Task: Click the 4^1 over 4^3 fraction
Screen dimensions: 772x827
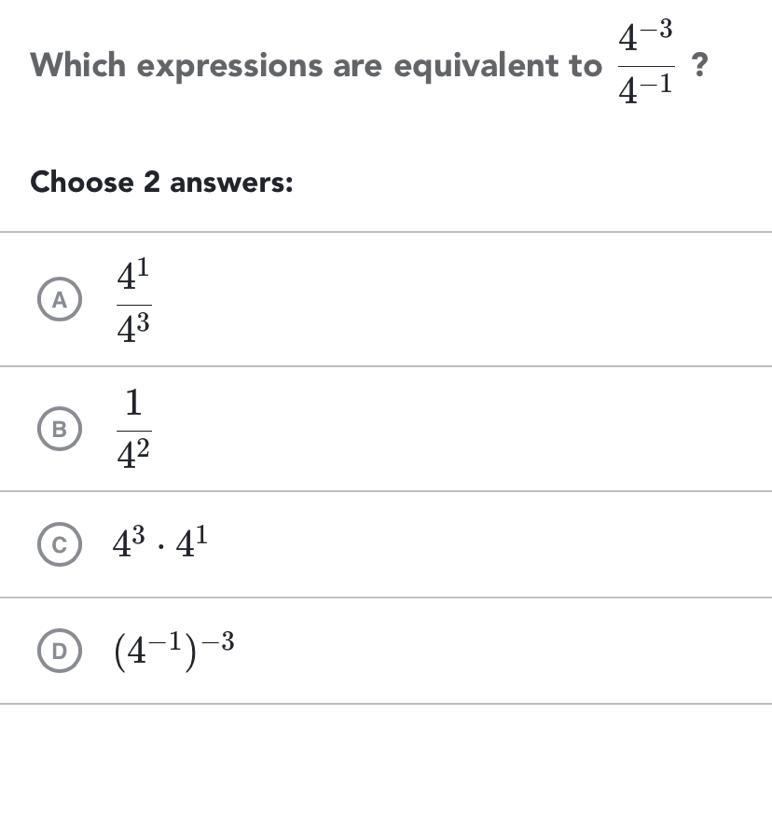Action: point(134,300)
